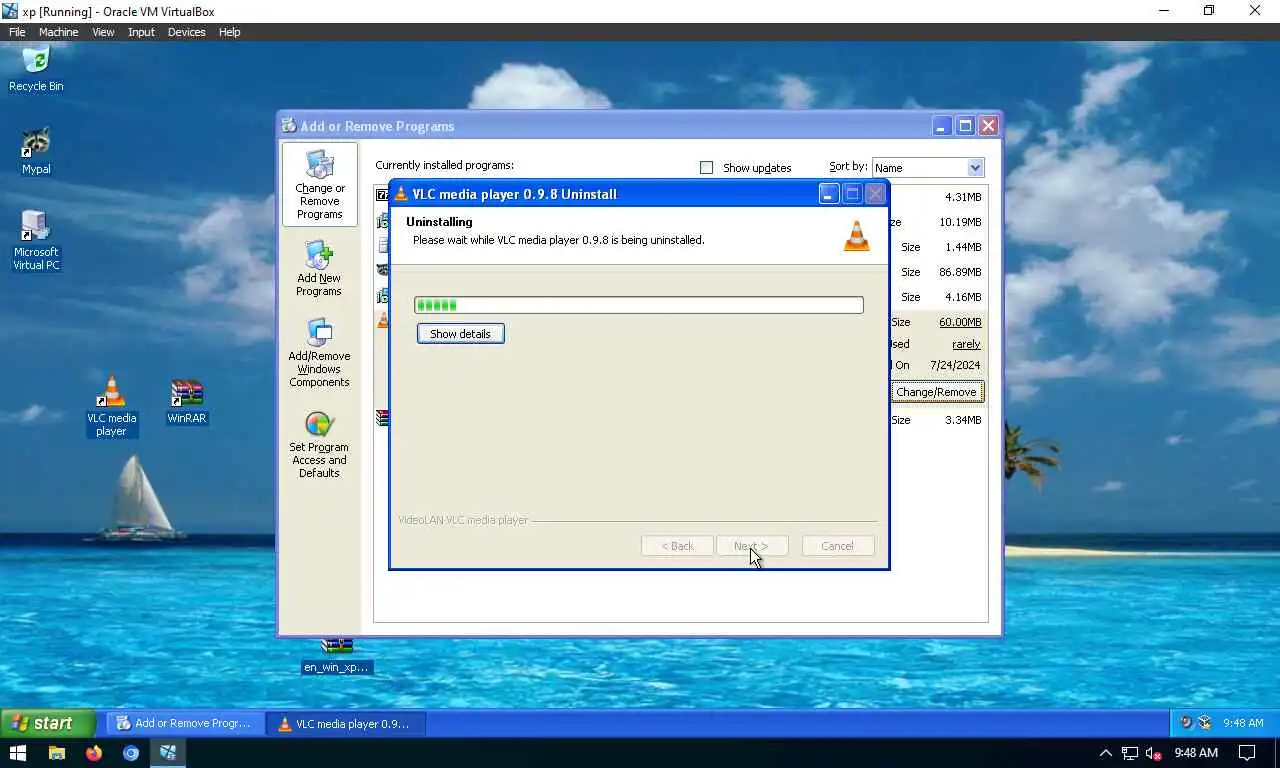Screen dimensions: 1280x768
Task: Click the 60.00MB size link
Action: (x=960, y=322)
